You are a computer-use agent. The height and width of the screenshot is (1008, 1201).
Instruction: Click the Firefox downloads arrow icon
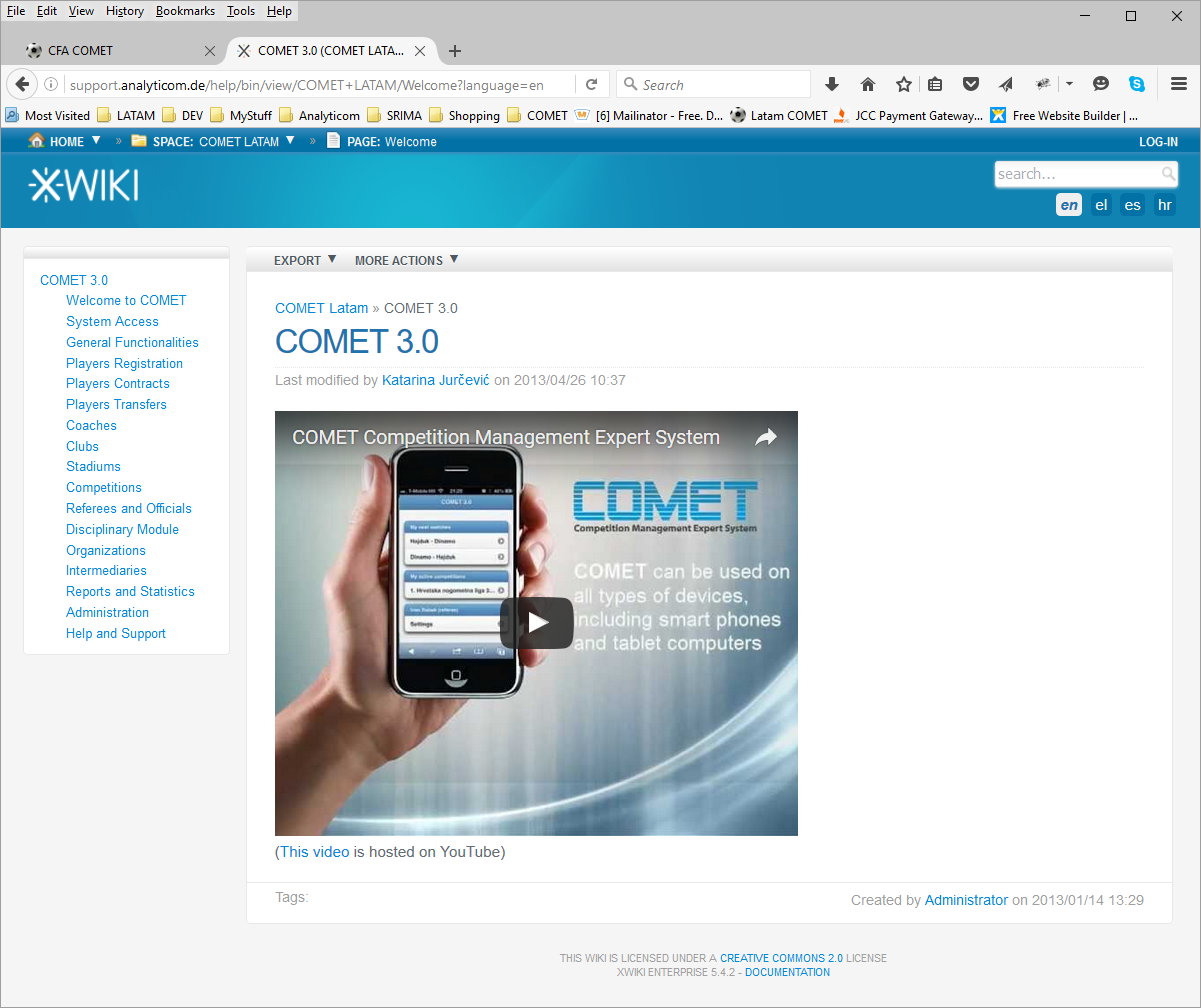(832, 85)
